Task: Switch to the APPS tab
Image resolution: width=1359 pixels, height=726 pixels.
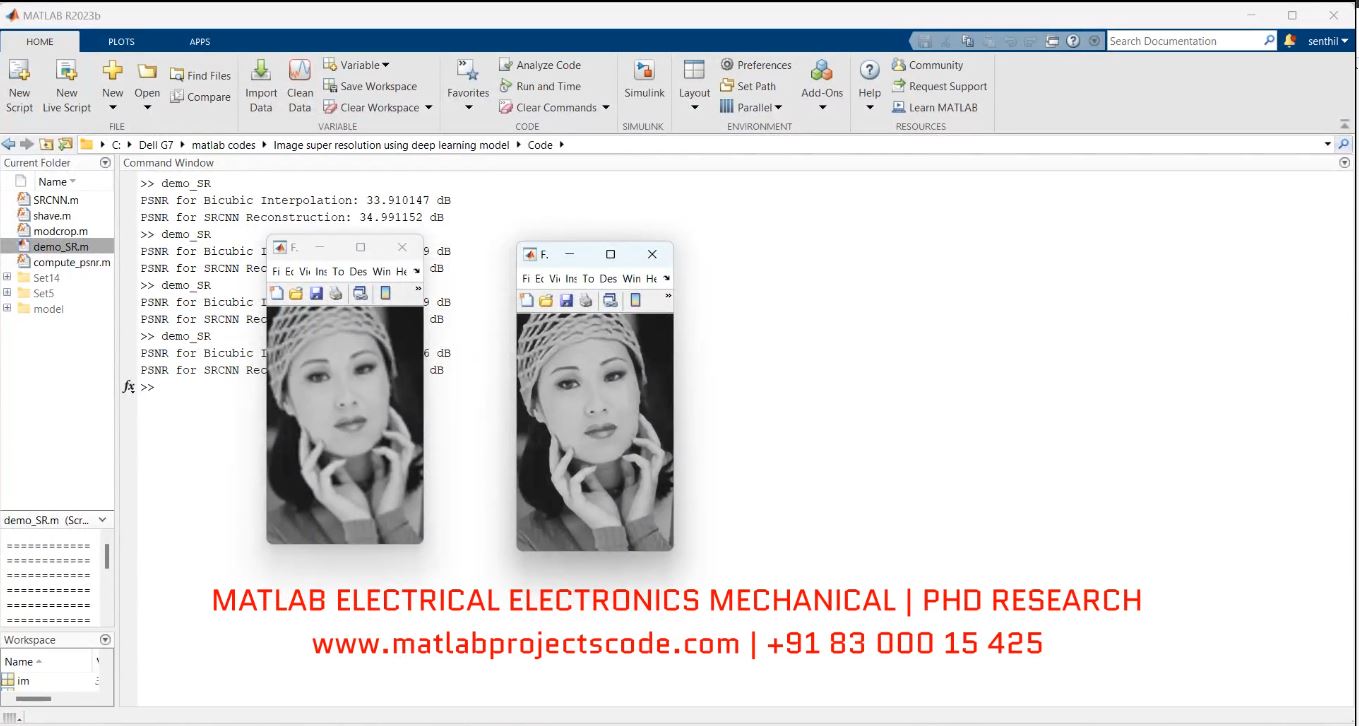Action: tap(200, 41)
